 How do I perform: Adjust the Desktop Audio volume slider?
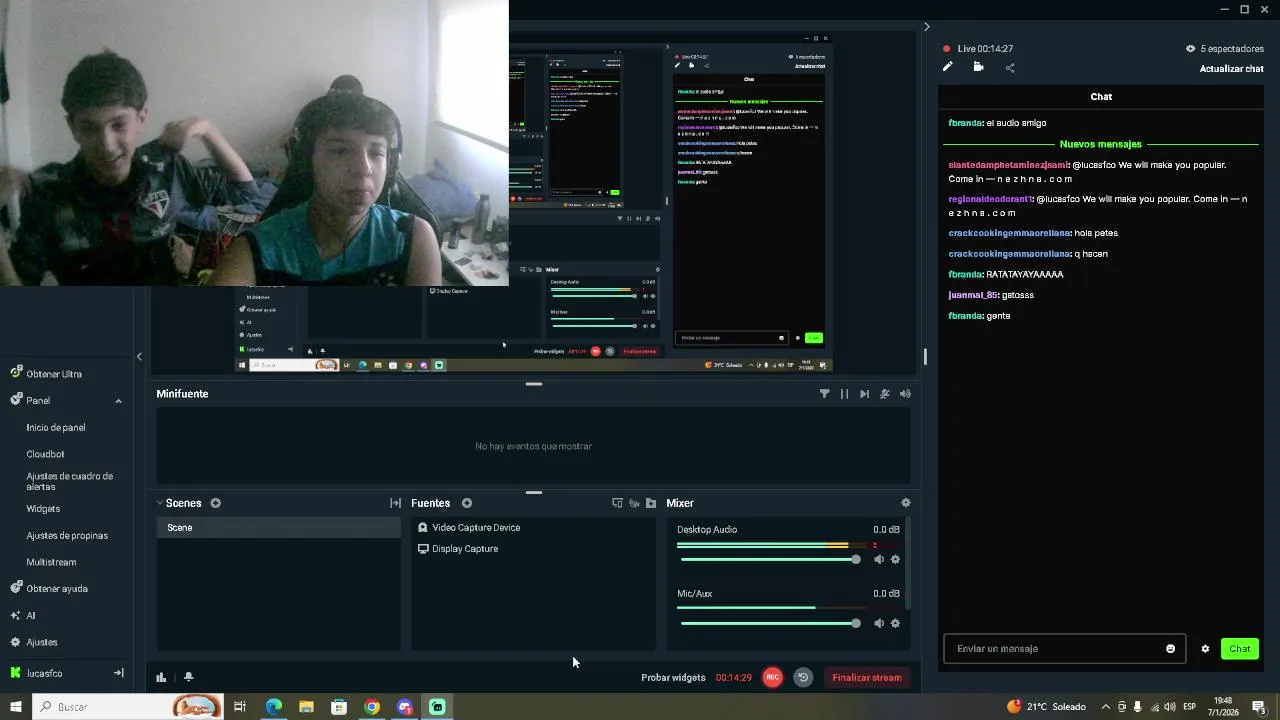(770, 559)
